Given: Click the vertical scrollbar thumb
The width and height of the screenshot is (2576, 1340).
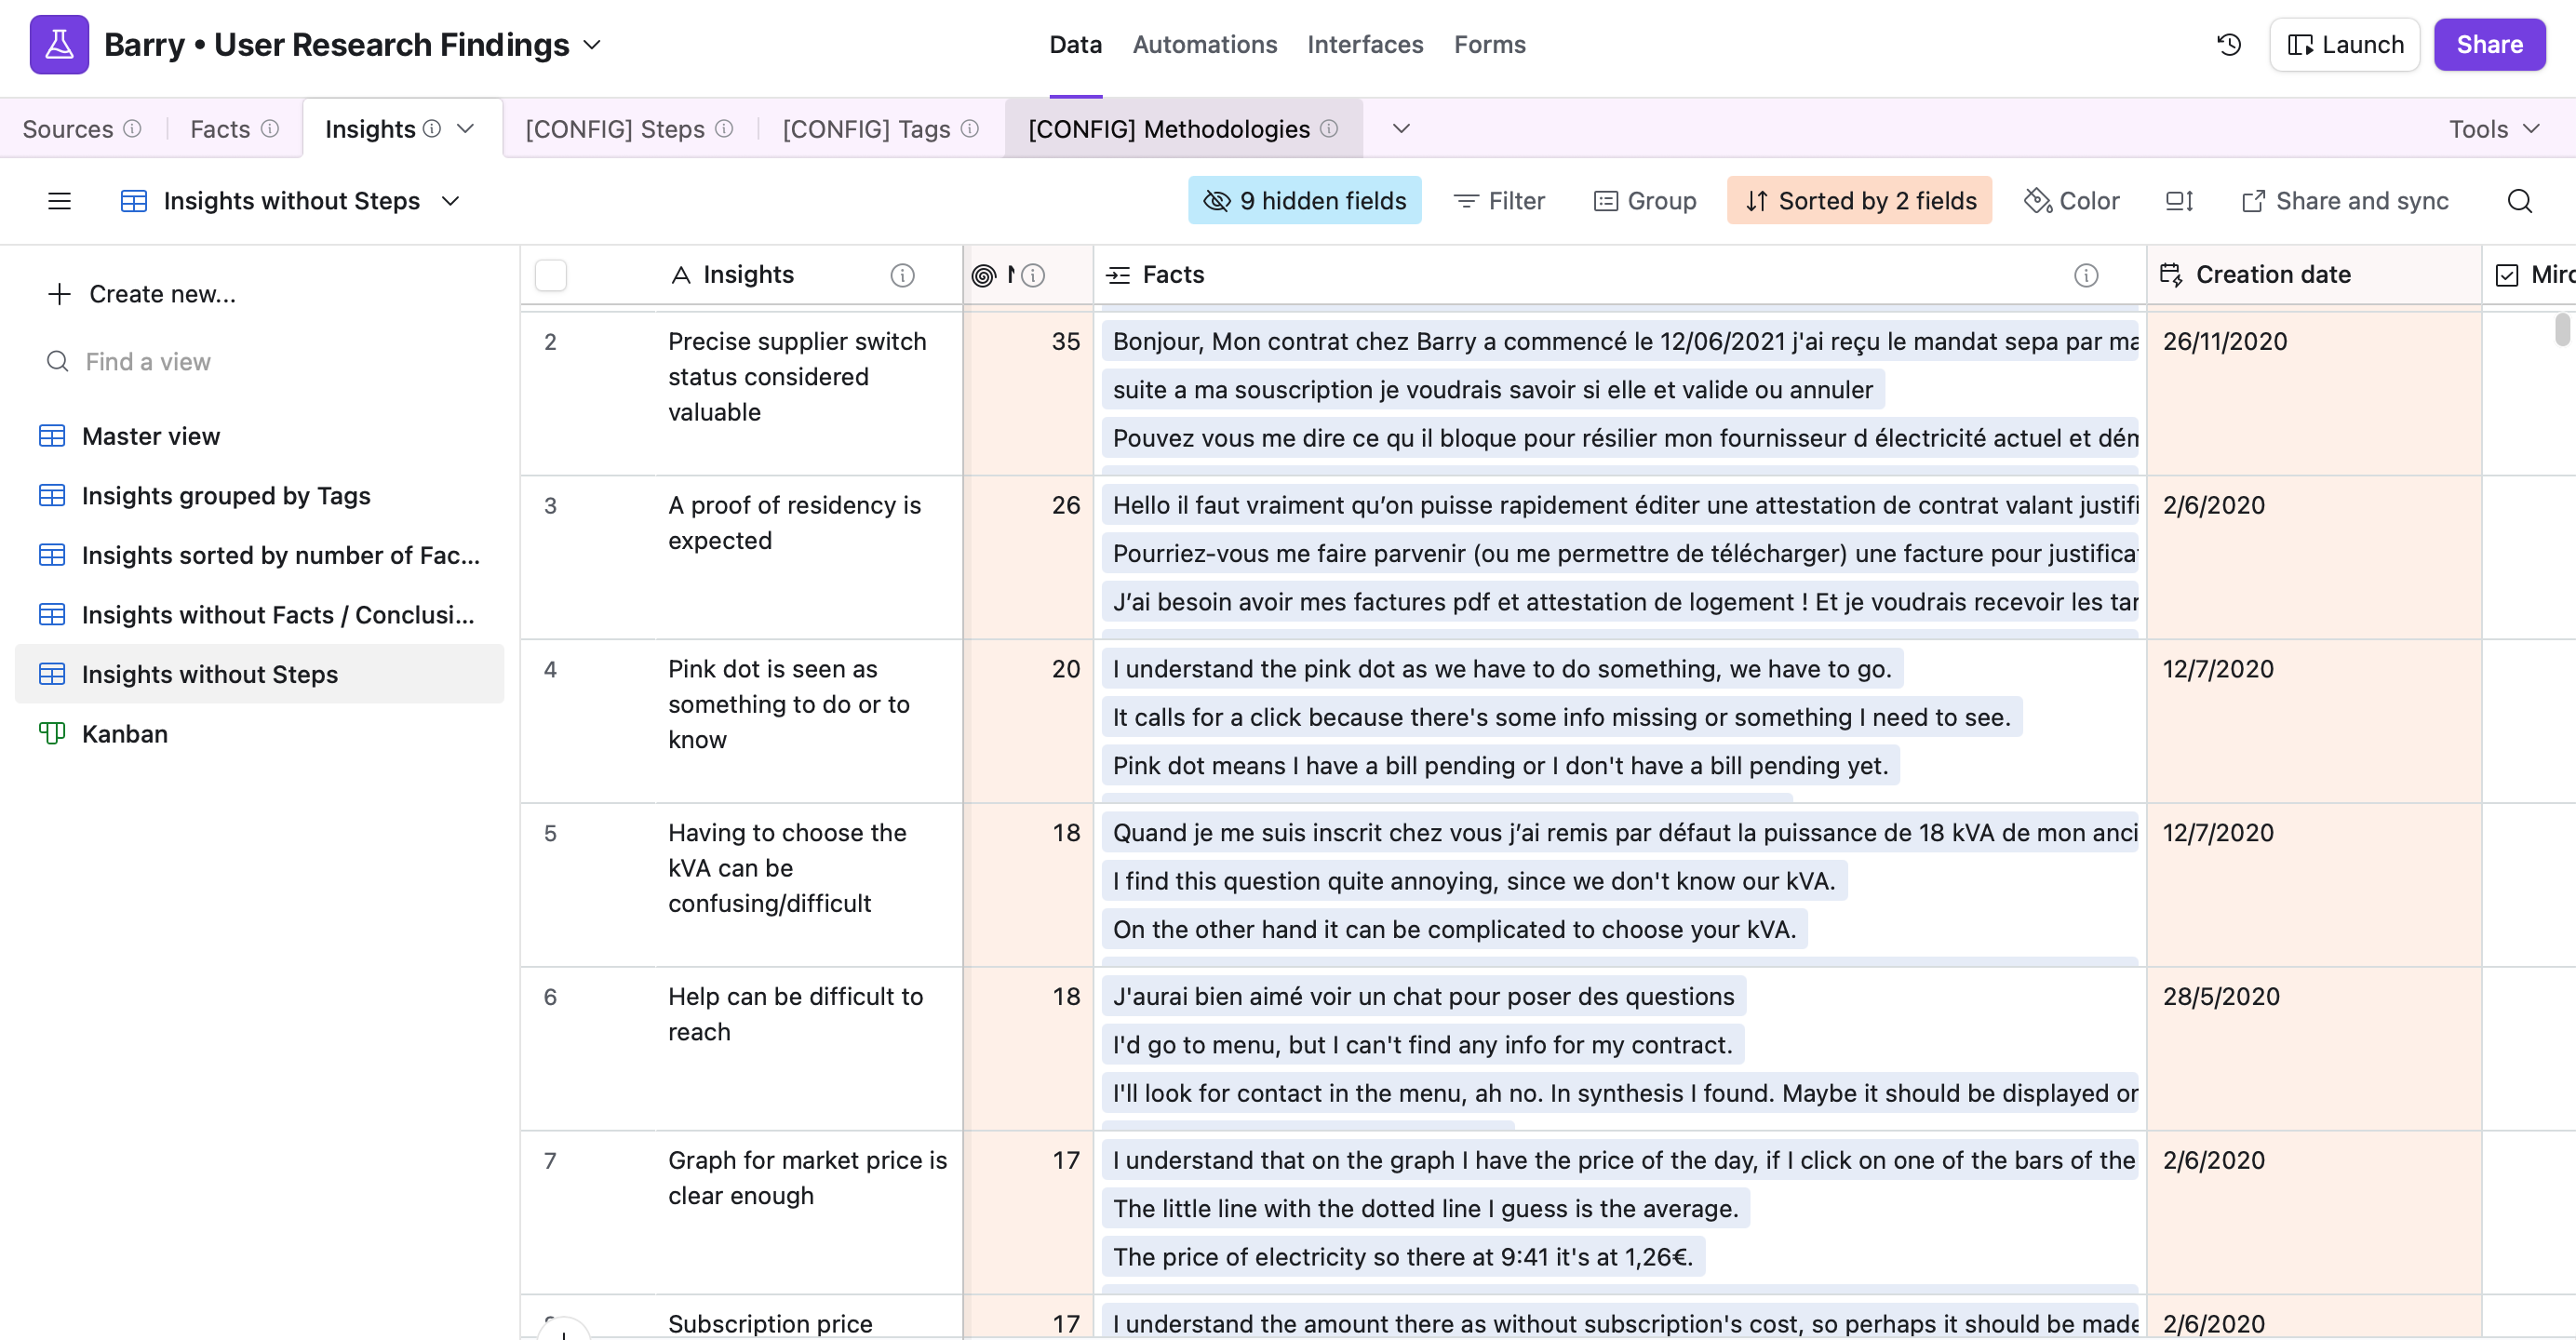Looking at the screenshot, I should 2562,329.
